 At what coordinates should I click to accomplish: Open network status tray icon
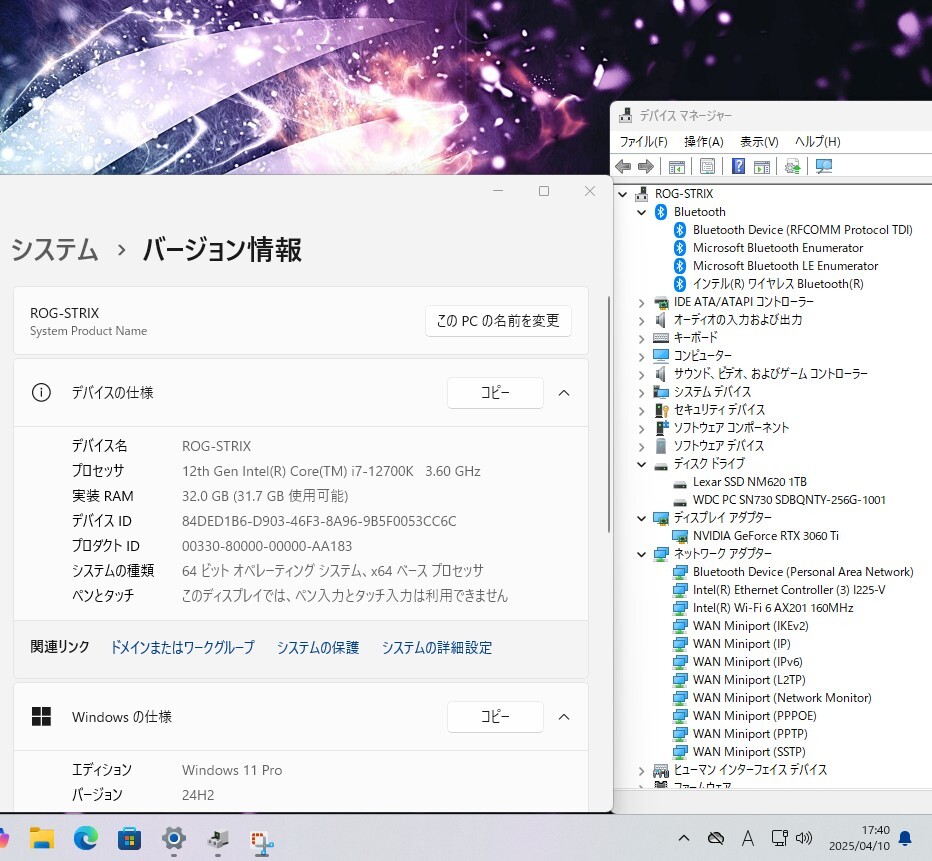pyautogui.click(x=779, y=838)
